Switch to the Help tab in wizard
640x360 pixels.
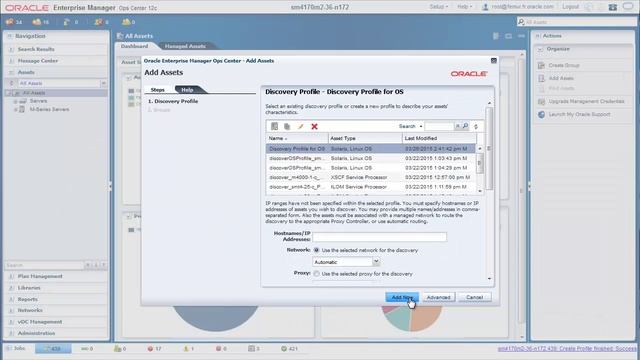click(187, 89)
